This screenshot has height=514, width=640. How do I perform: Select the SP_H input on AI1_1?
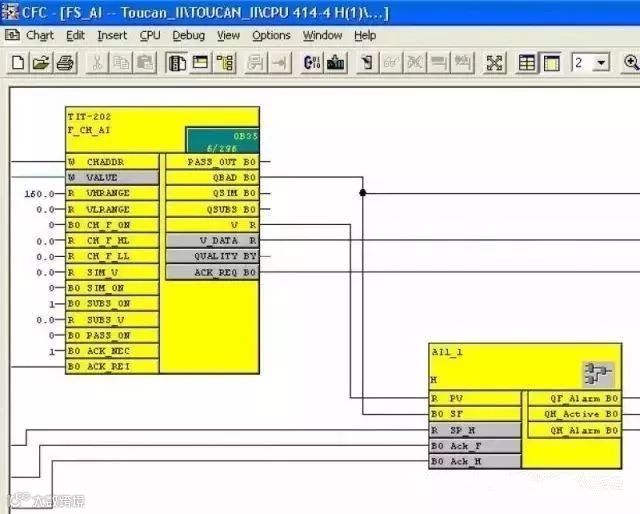point(475,430)
